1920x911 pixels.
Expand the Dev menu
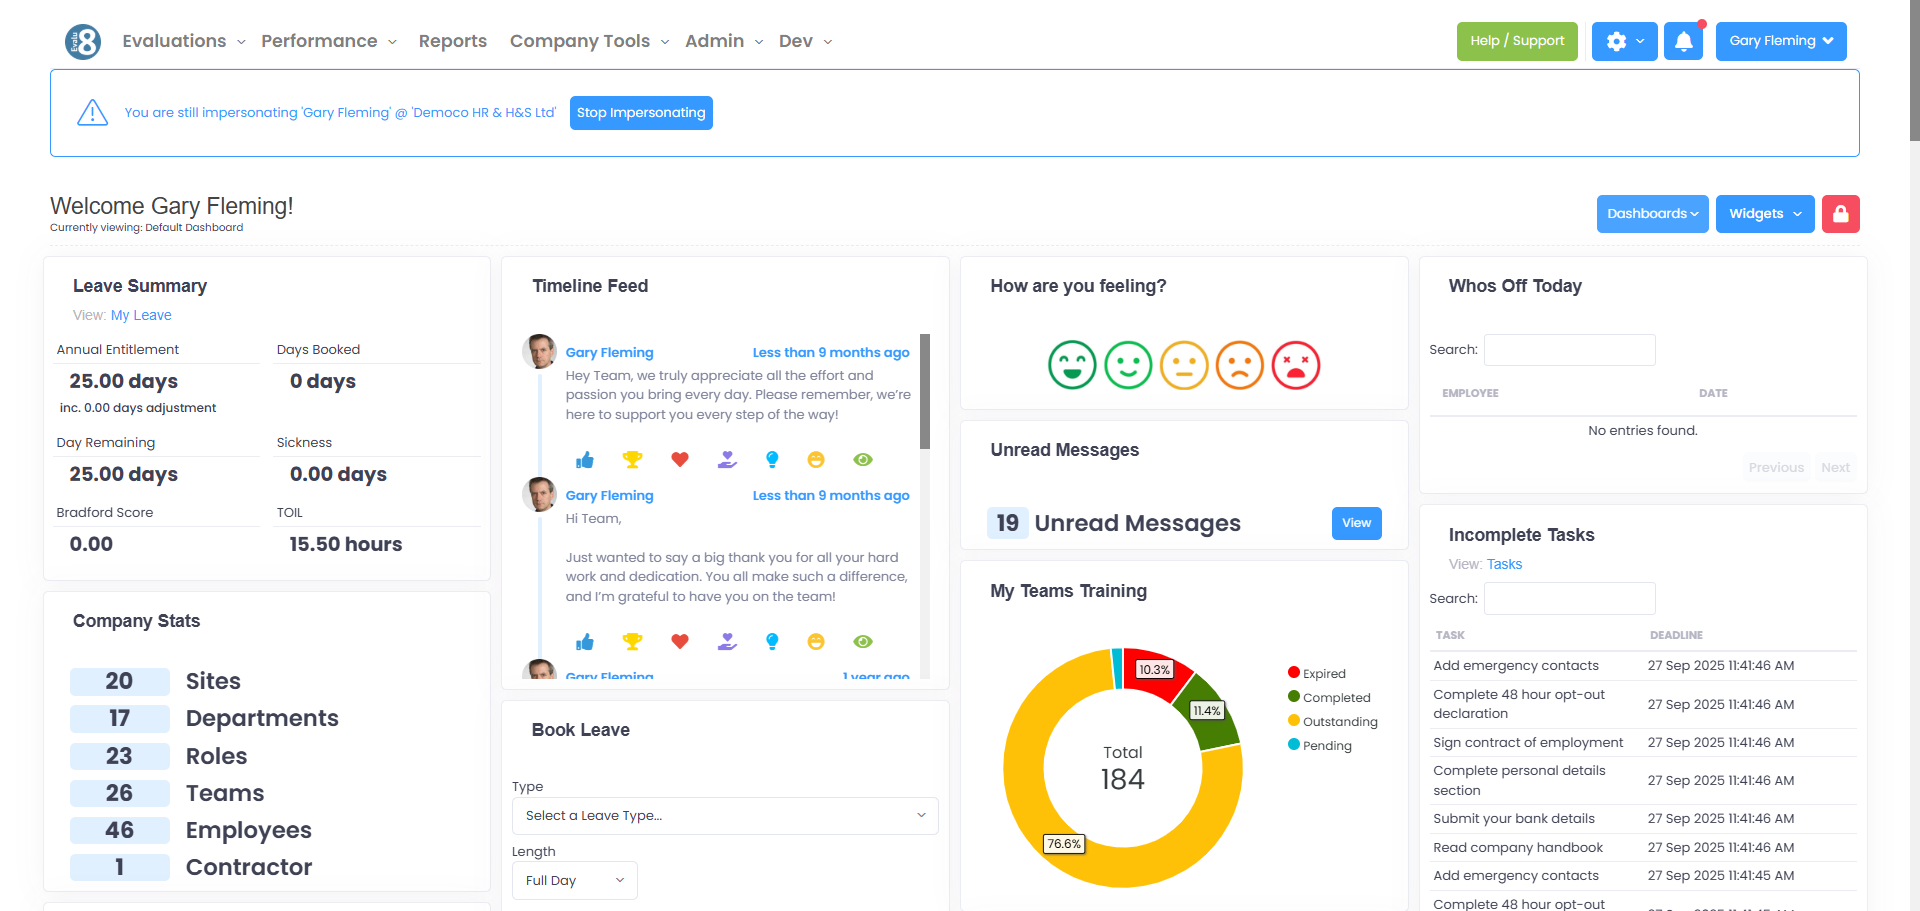(x=805, y=41)
